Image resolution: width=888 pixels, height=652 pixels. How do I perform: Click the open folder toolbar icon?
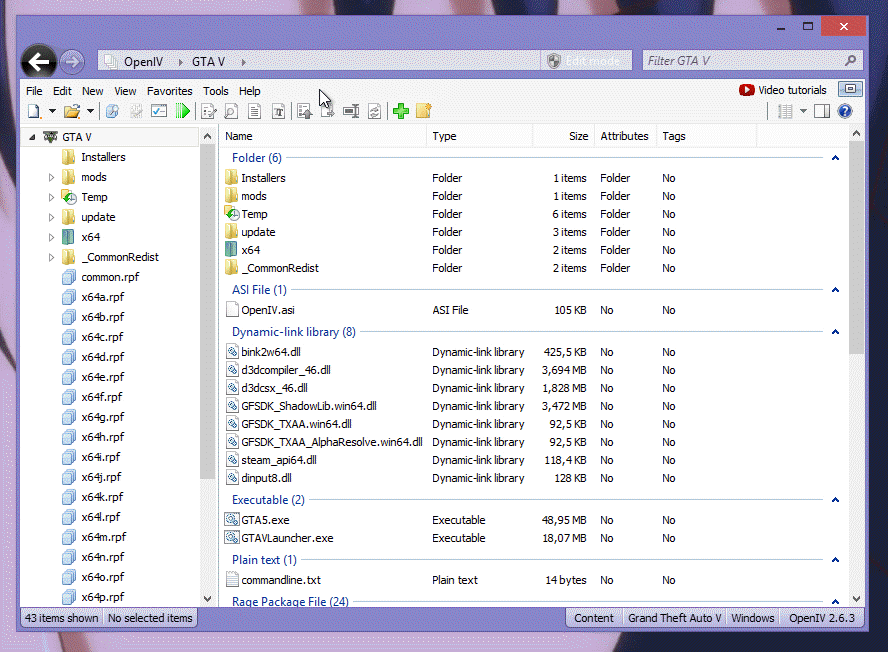click(x=71, y=111)
